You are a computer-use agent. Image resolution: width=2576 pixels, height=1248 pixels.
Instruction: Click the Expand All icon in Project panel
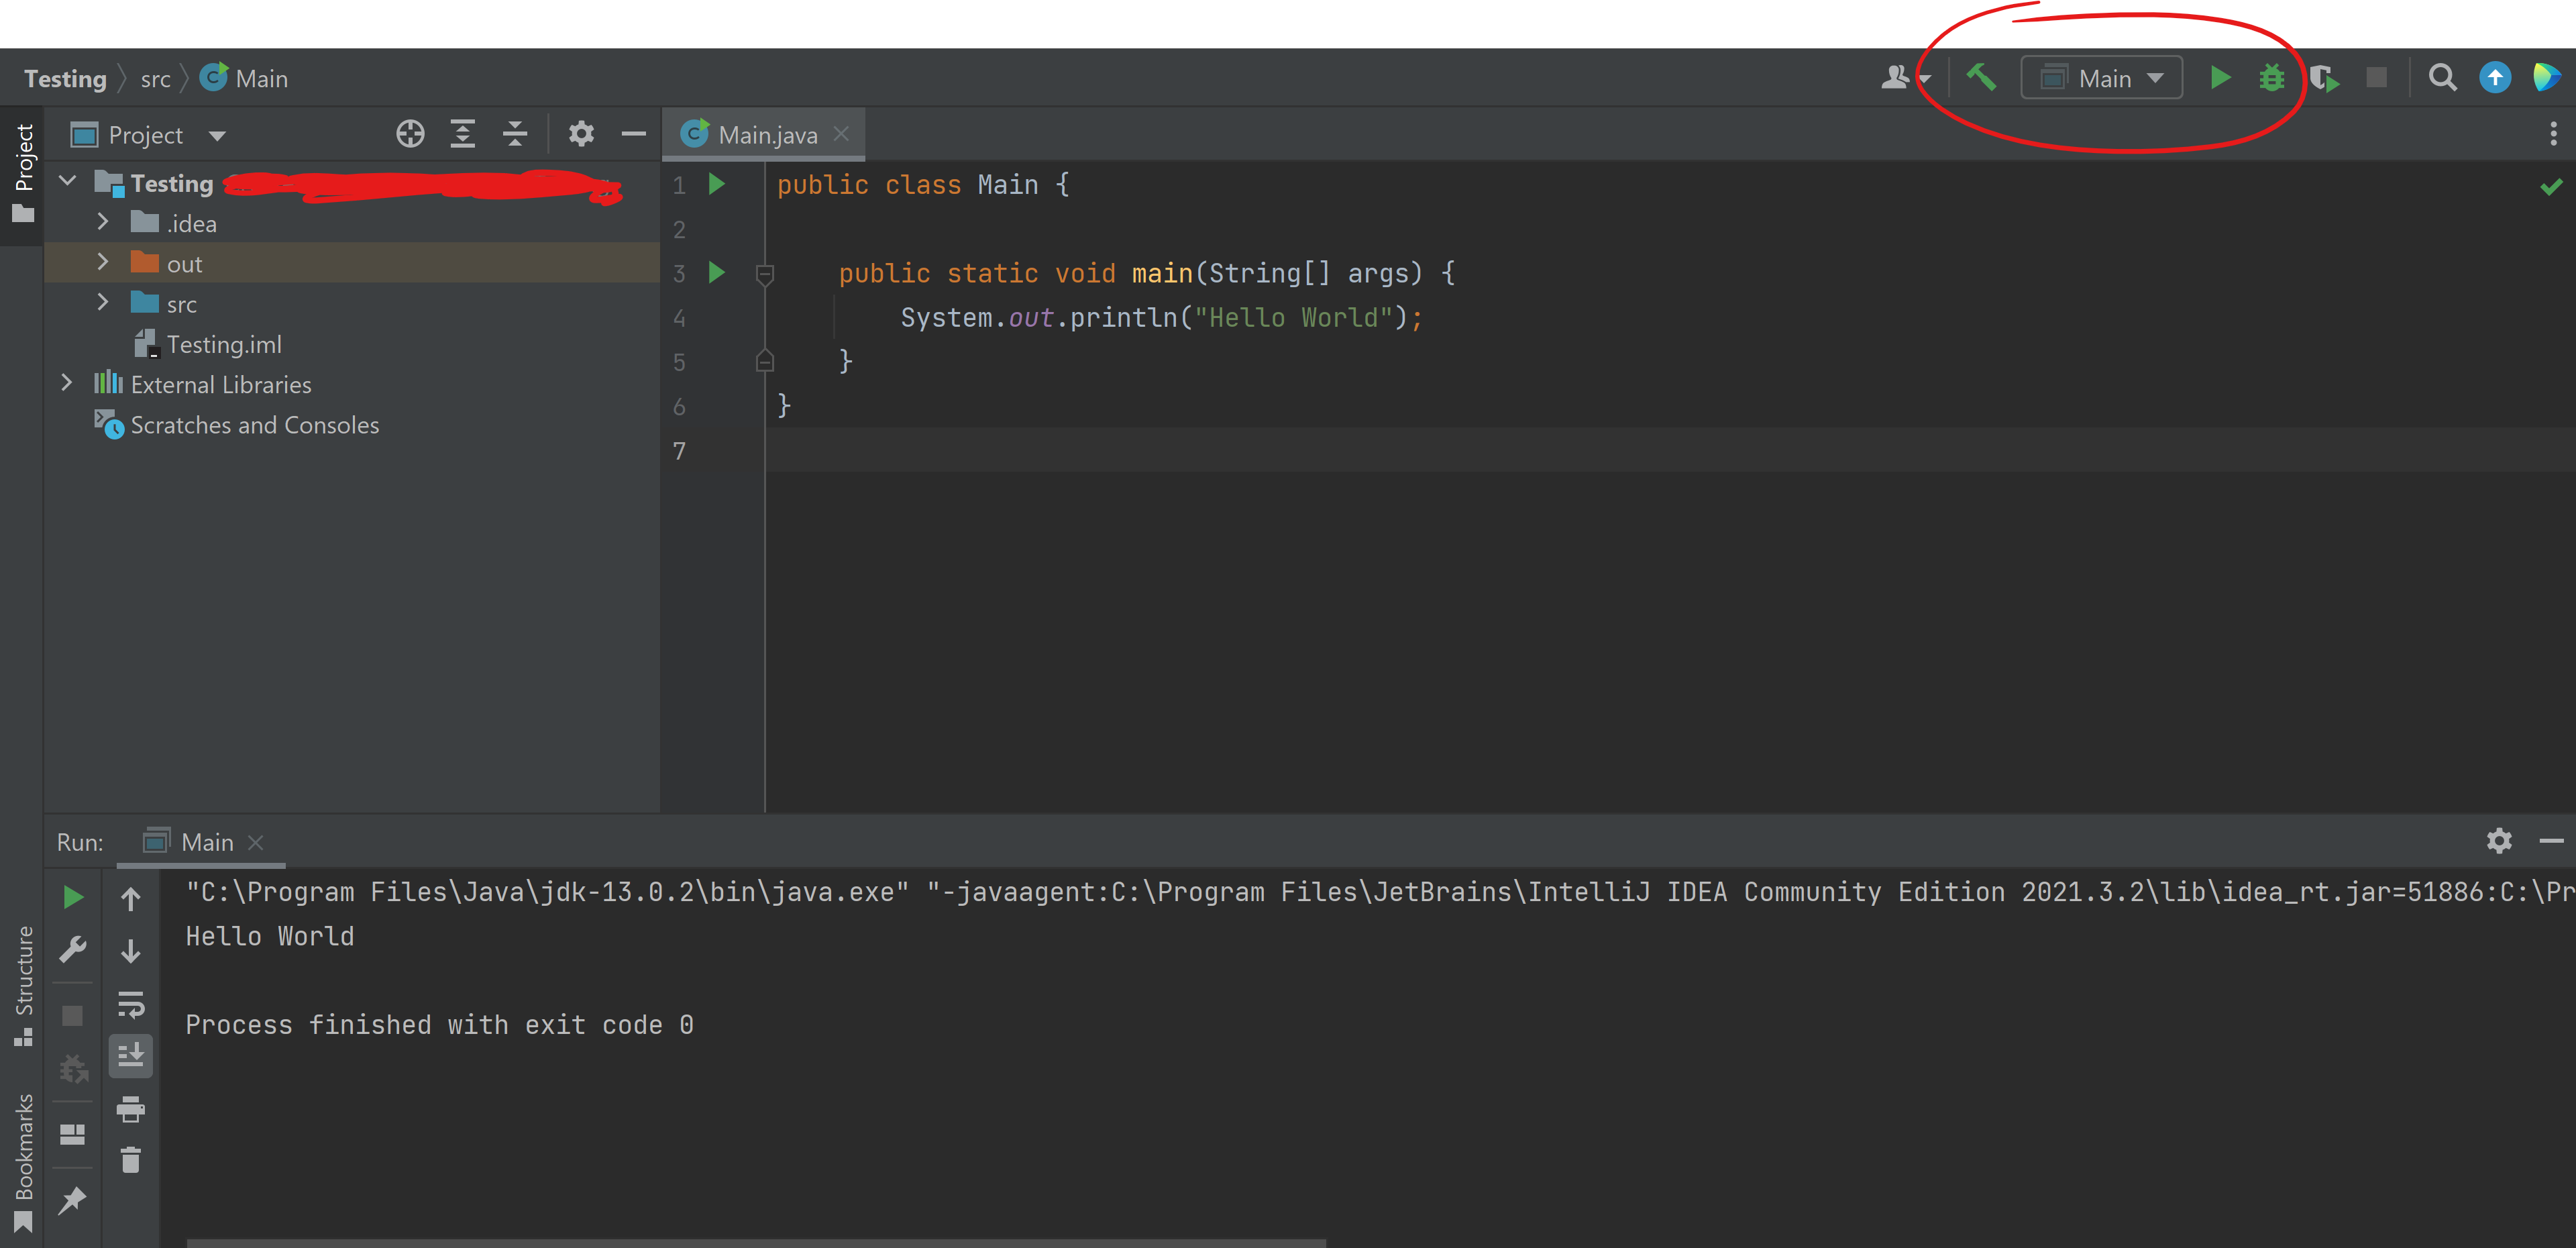[x=462, y=134]
